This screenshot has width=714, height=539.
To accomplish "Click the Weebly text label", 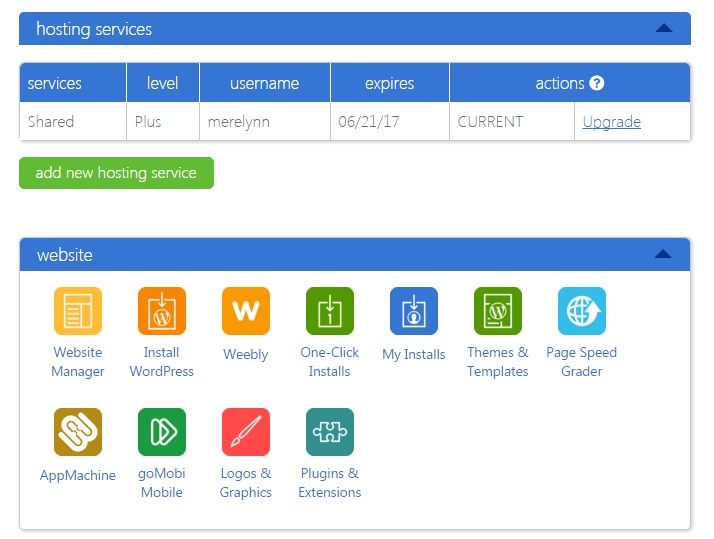I will (x=246, y=354).
